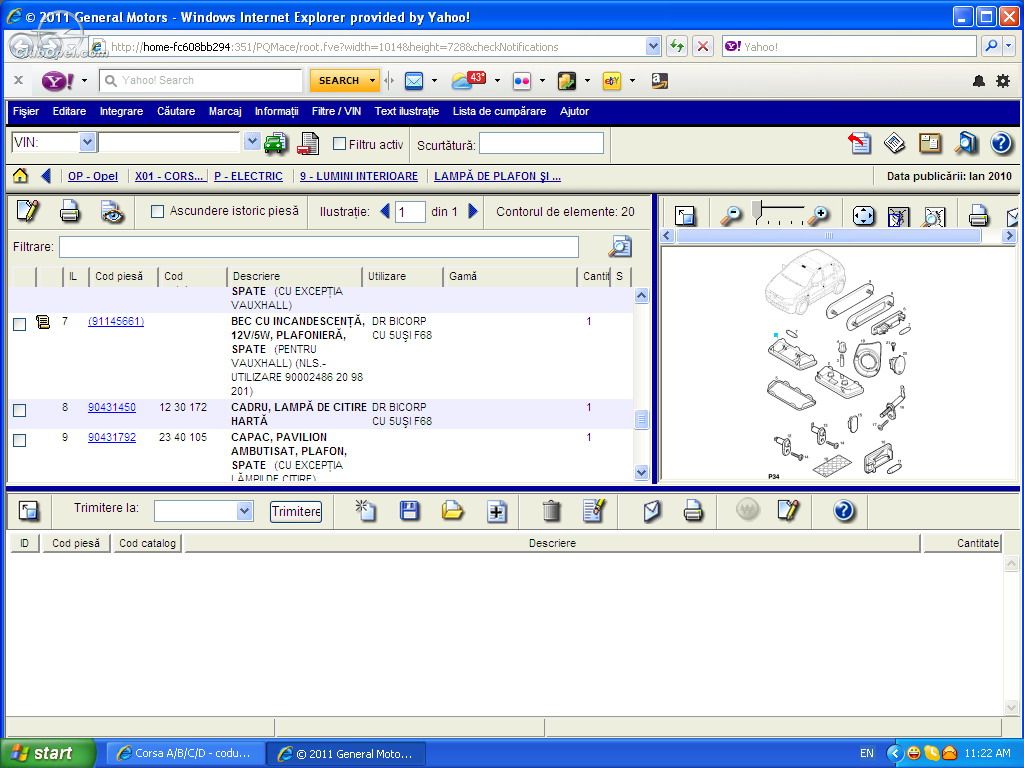The height and width of the screenshot is (768, 1024).
Task: Click the red arrow document icon
Action: click(859, 143)
